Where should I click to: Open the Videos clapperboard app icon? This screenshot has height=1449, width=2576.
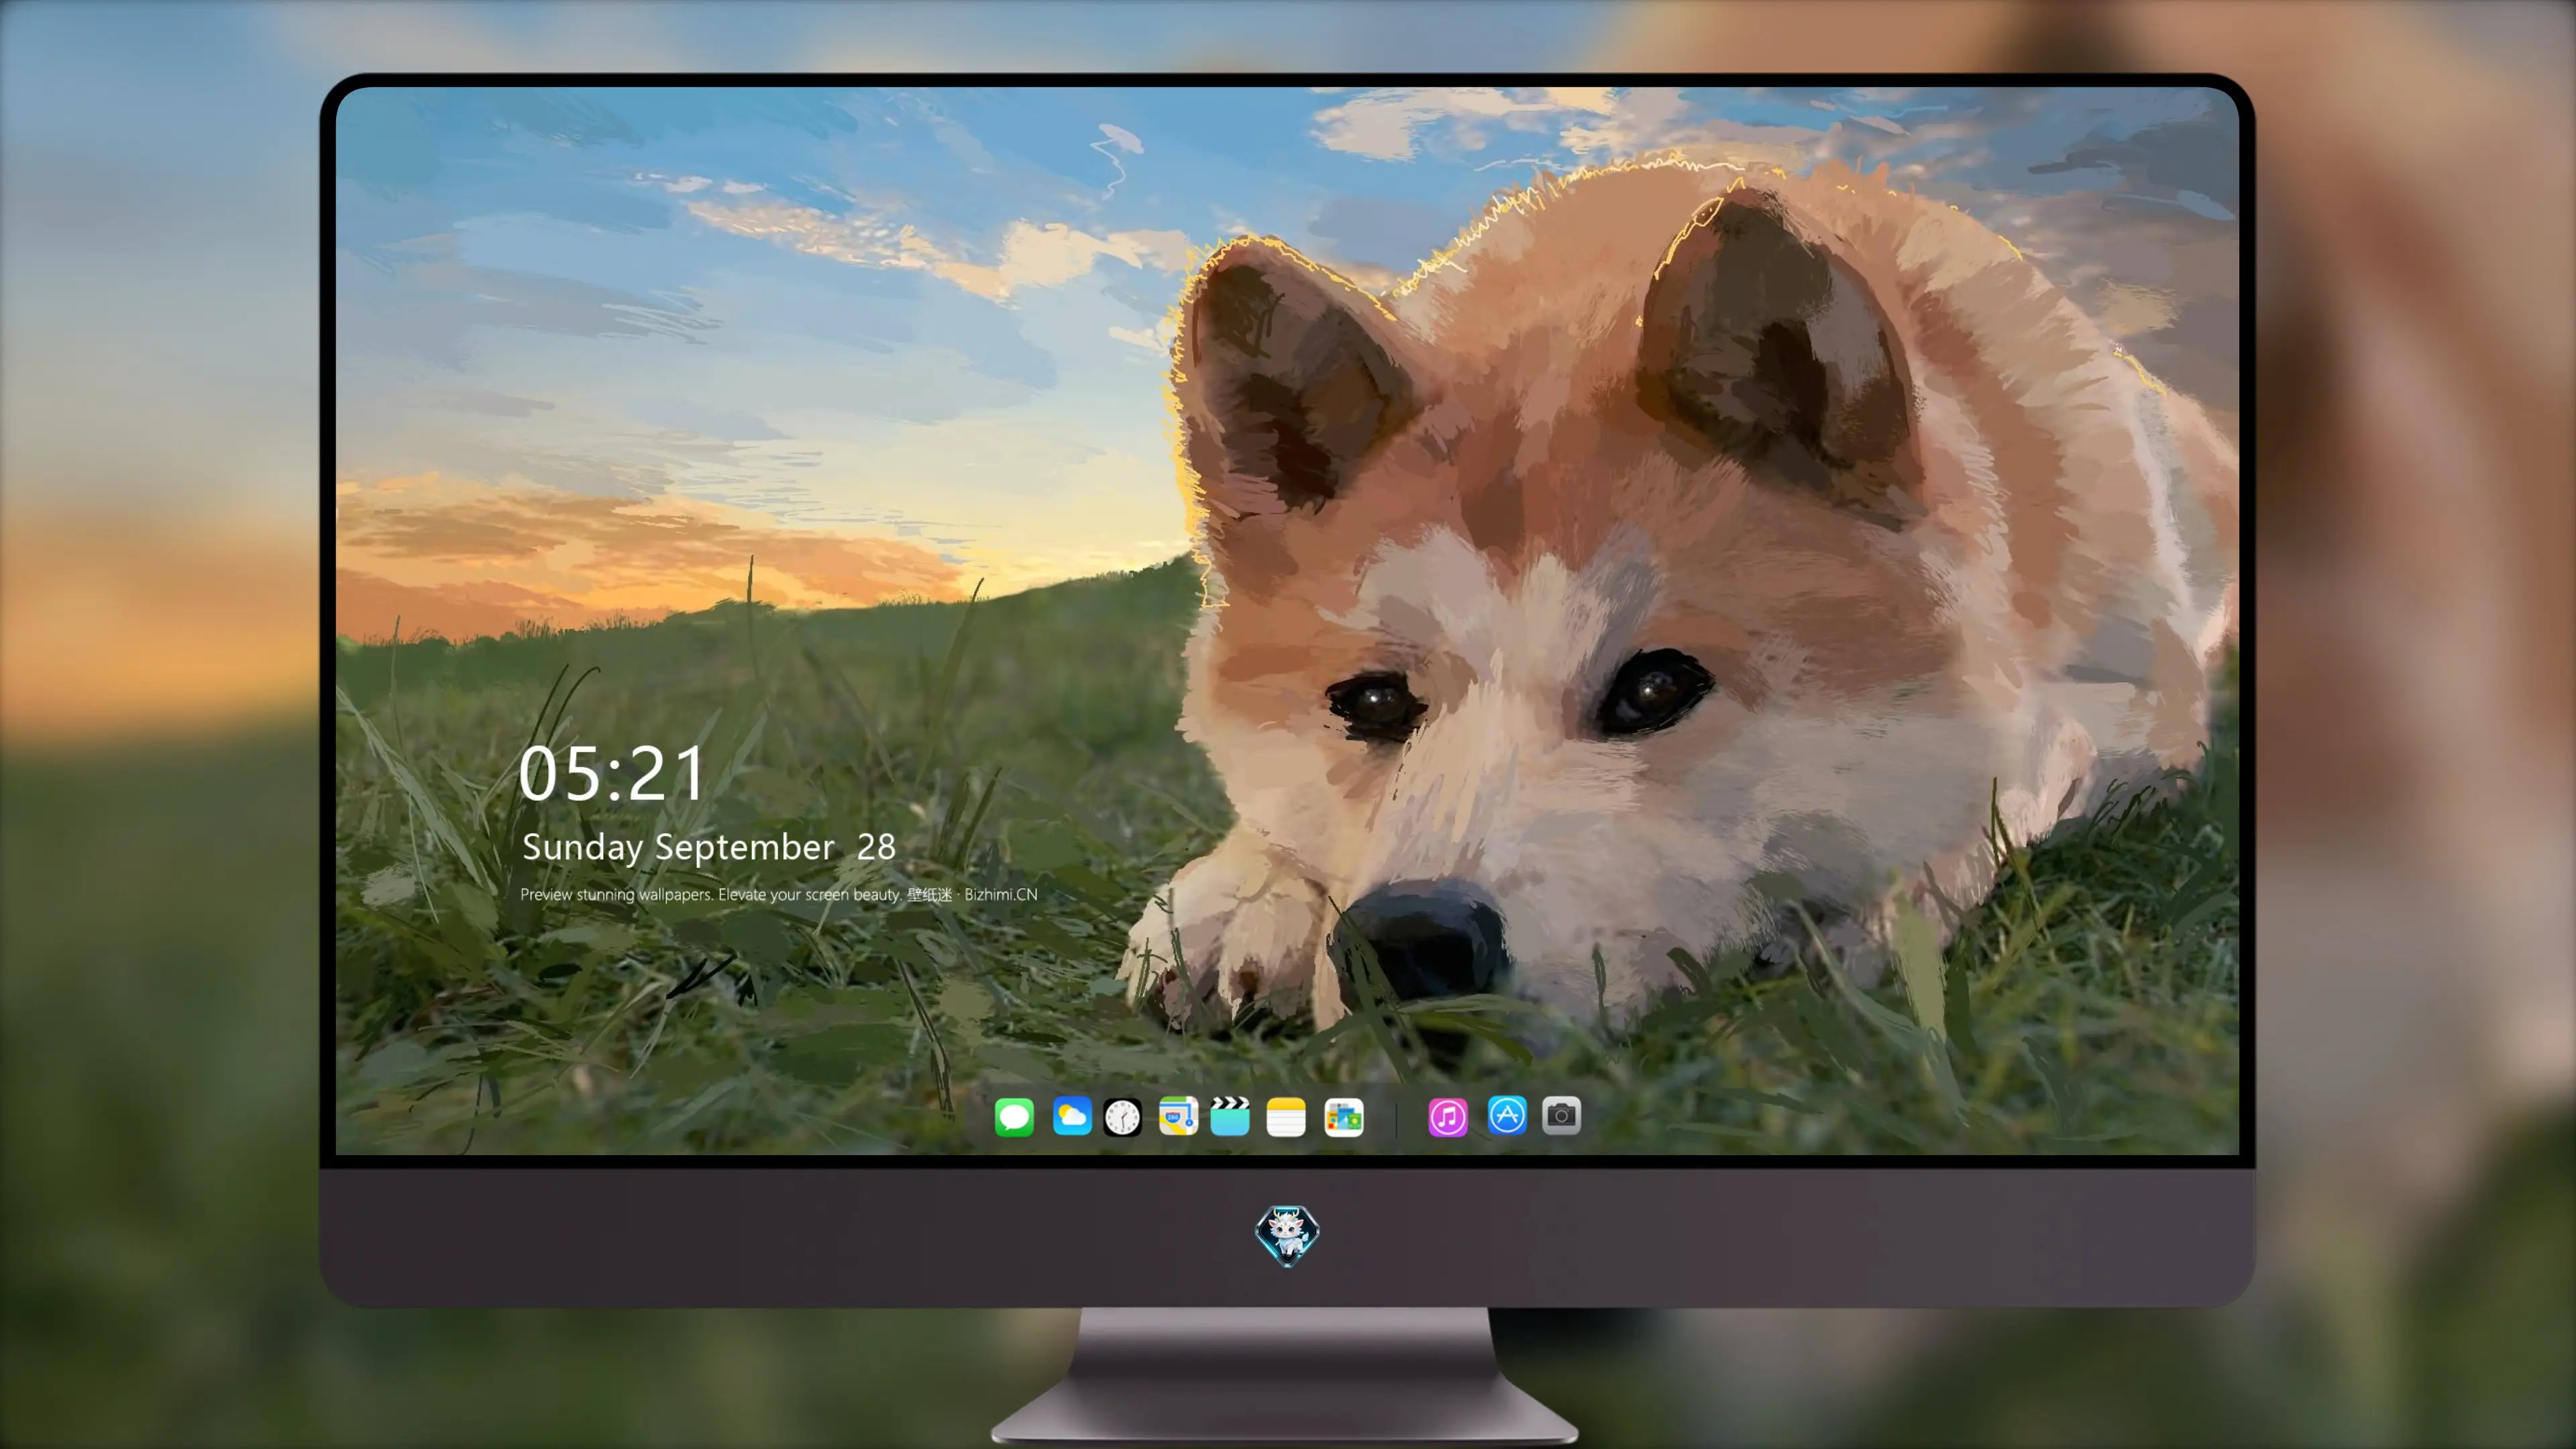(1230, 1116)
